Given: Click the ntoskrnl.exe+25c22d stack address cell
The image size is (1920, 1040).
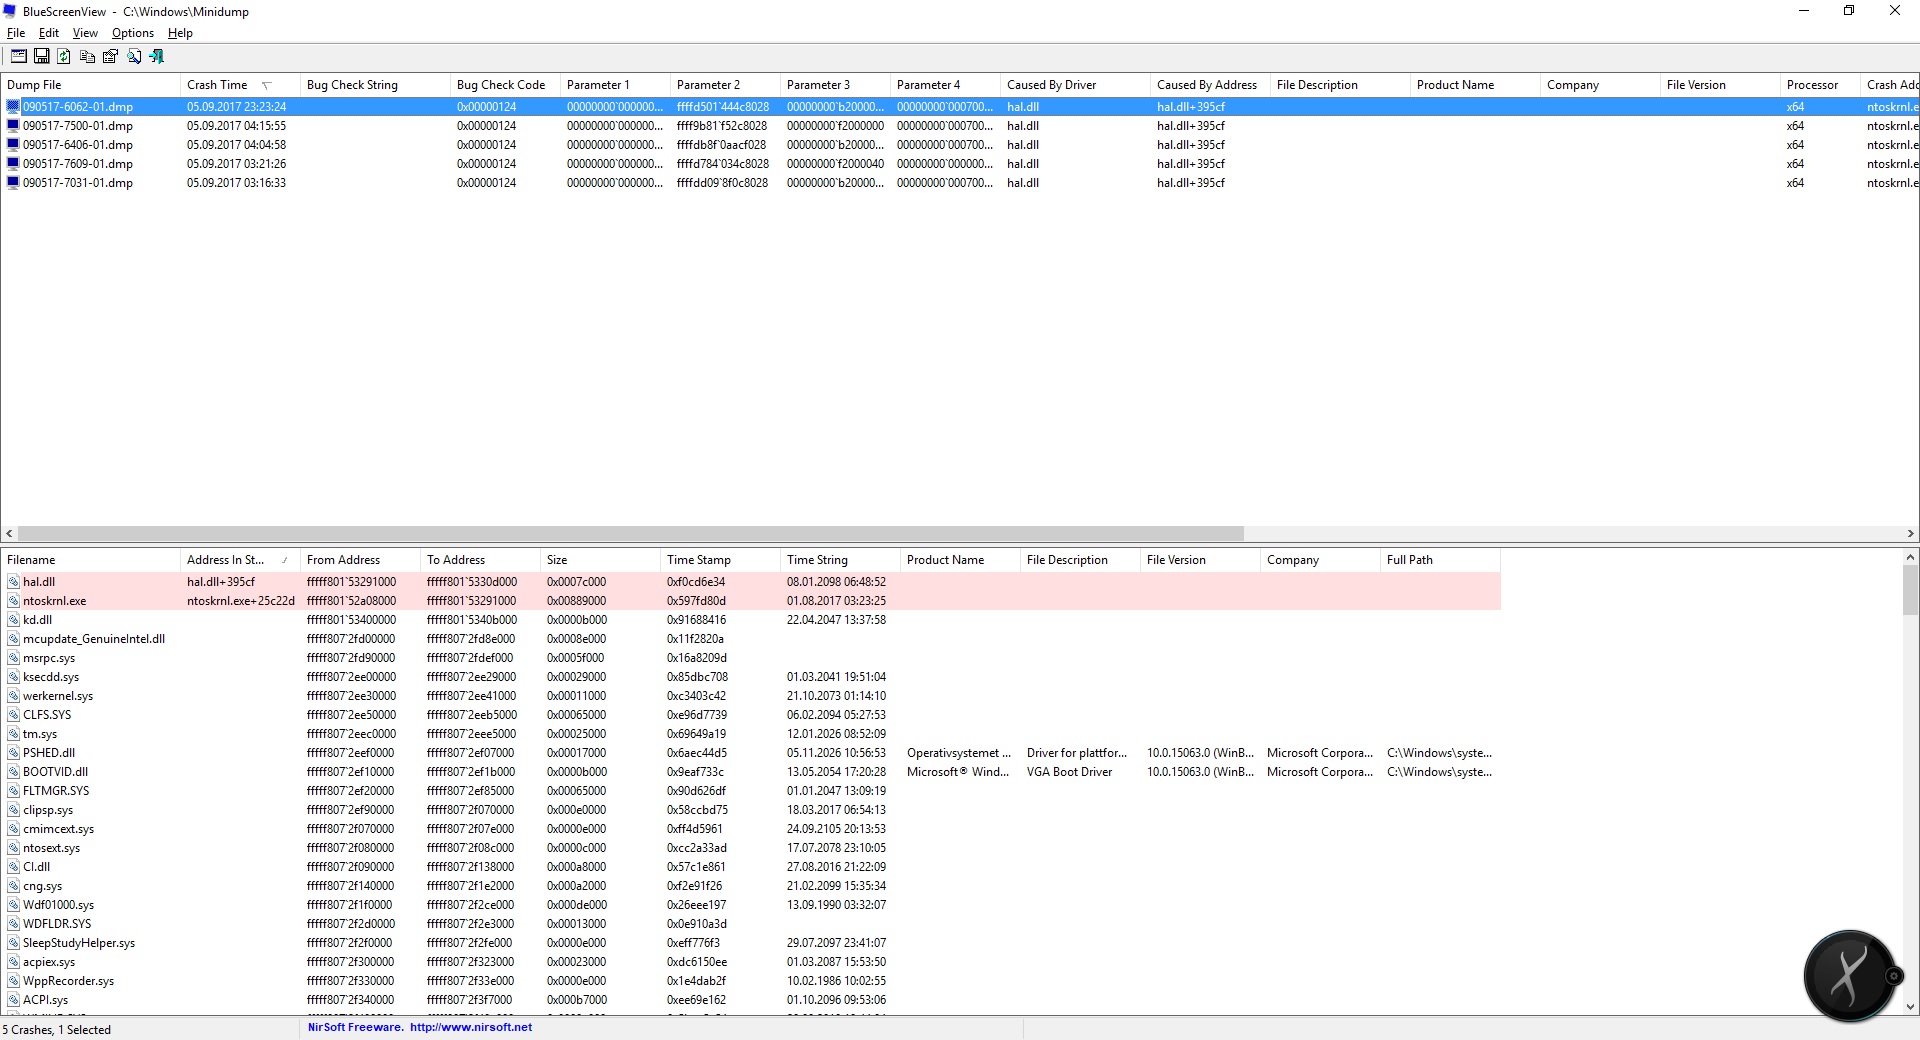Looking at the screenshot, I should [241, 601].
